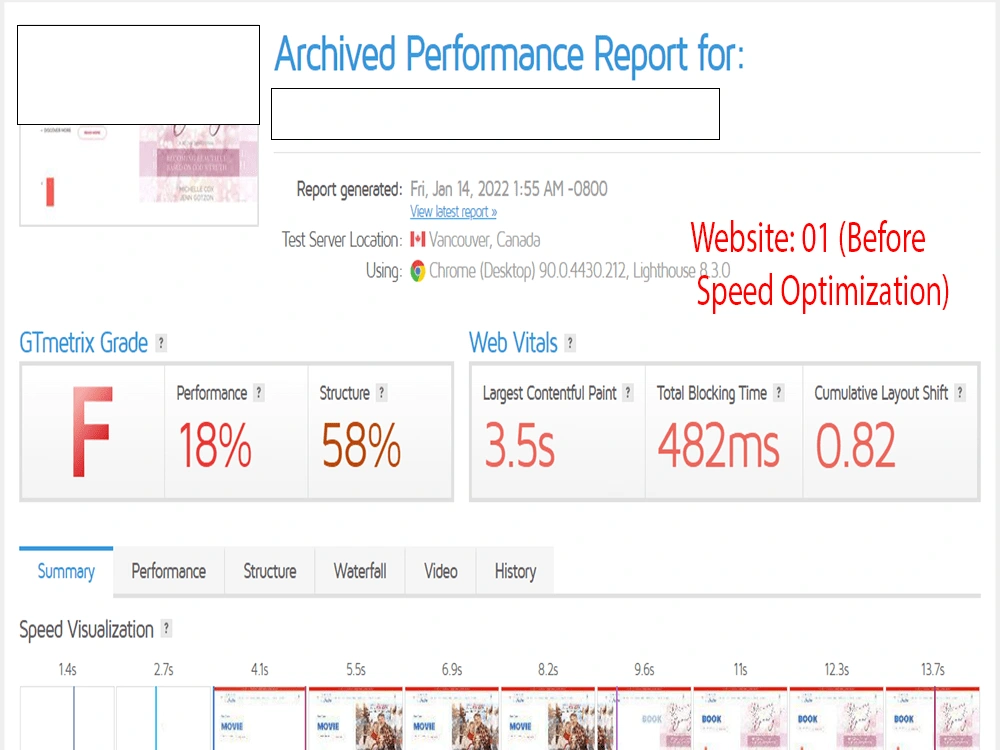
Task: Open the Structure tab
Action: pos(270,571)
